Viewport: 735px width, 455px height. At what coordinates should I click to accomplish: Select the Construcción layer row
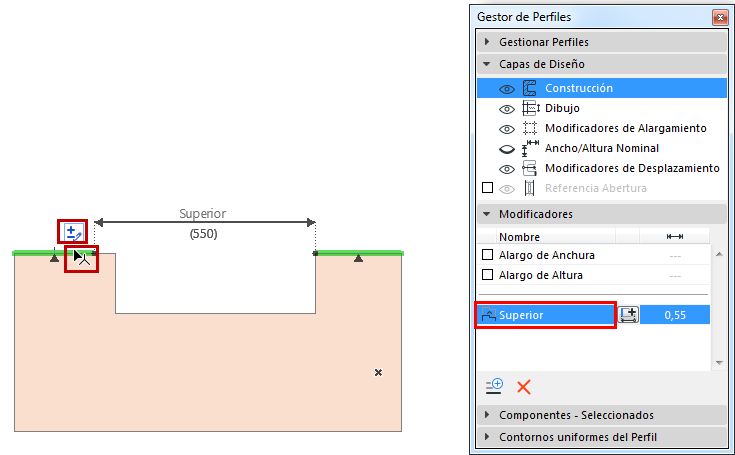(602, 88)
